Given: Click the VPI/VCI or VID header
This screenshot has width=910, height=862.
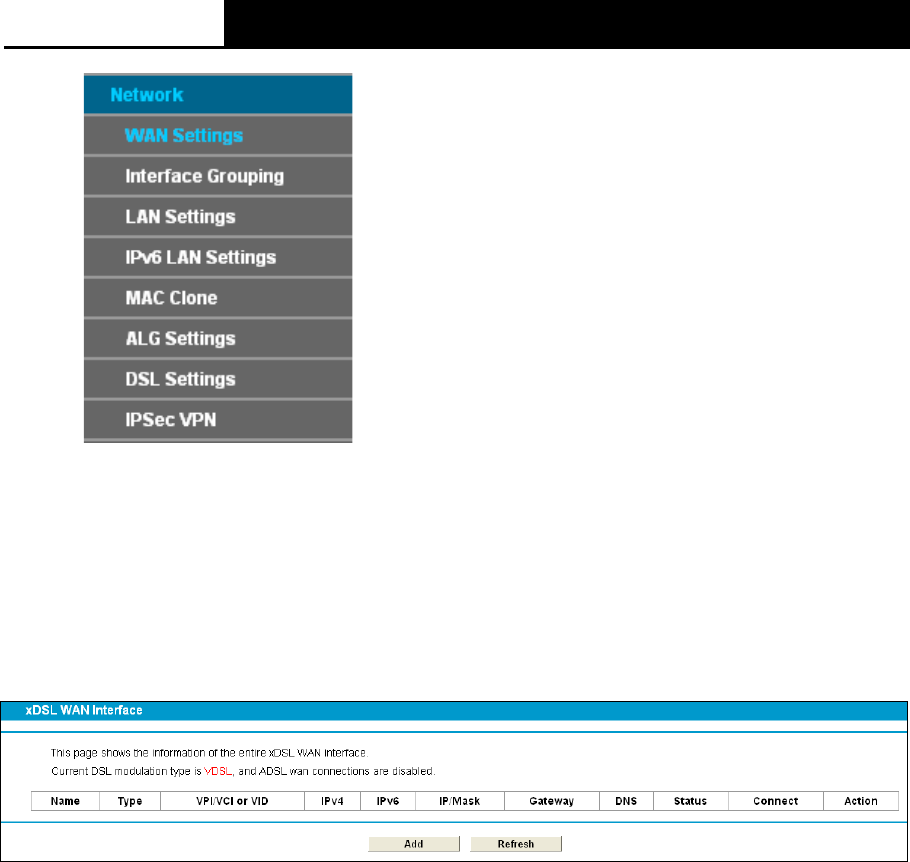Looking at the screenshot, I should 232,801.
